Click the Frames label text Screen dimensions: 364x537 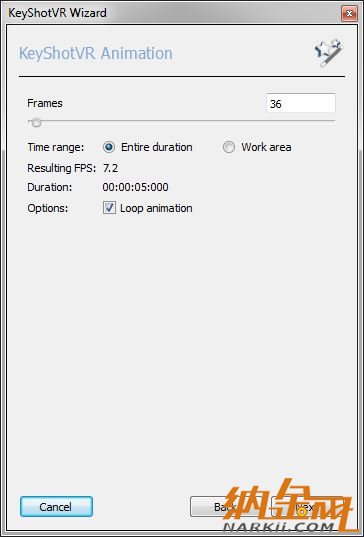45,103
